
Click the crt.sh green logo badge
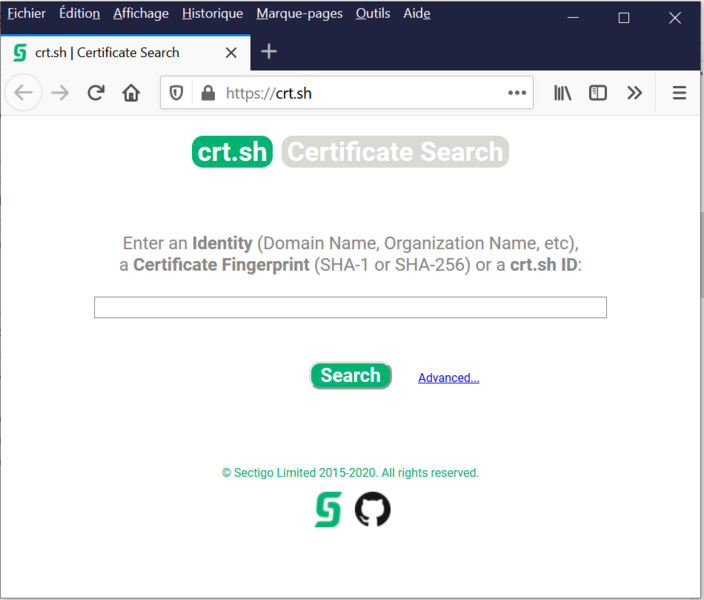(x=232, y=152)
